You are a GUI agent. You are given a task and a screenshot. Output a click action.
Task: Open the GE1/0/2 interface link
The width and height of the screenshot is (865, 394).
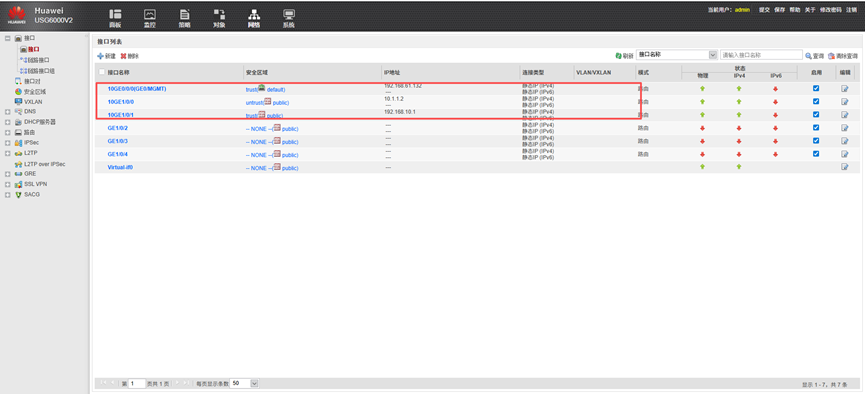click(x=118, y=128)
